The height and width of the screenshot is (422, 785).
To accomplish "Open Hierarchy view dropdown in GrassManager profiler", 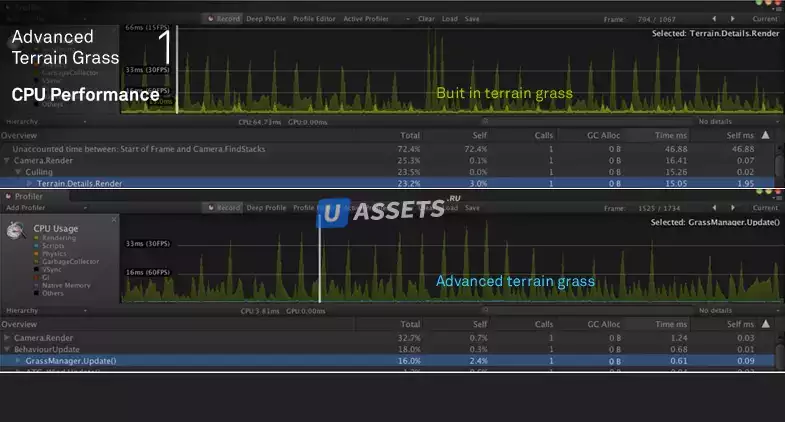I will click(46, 310).
